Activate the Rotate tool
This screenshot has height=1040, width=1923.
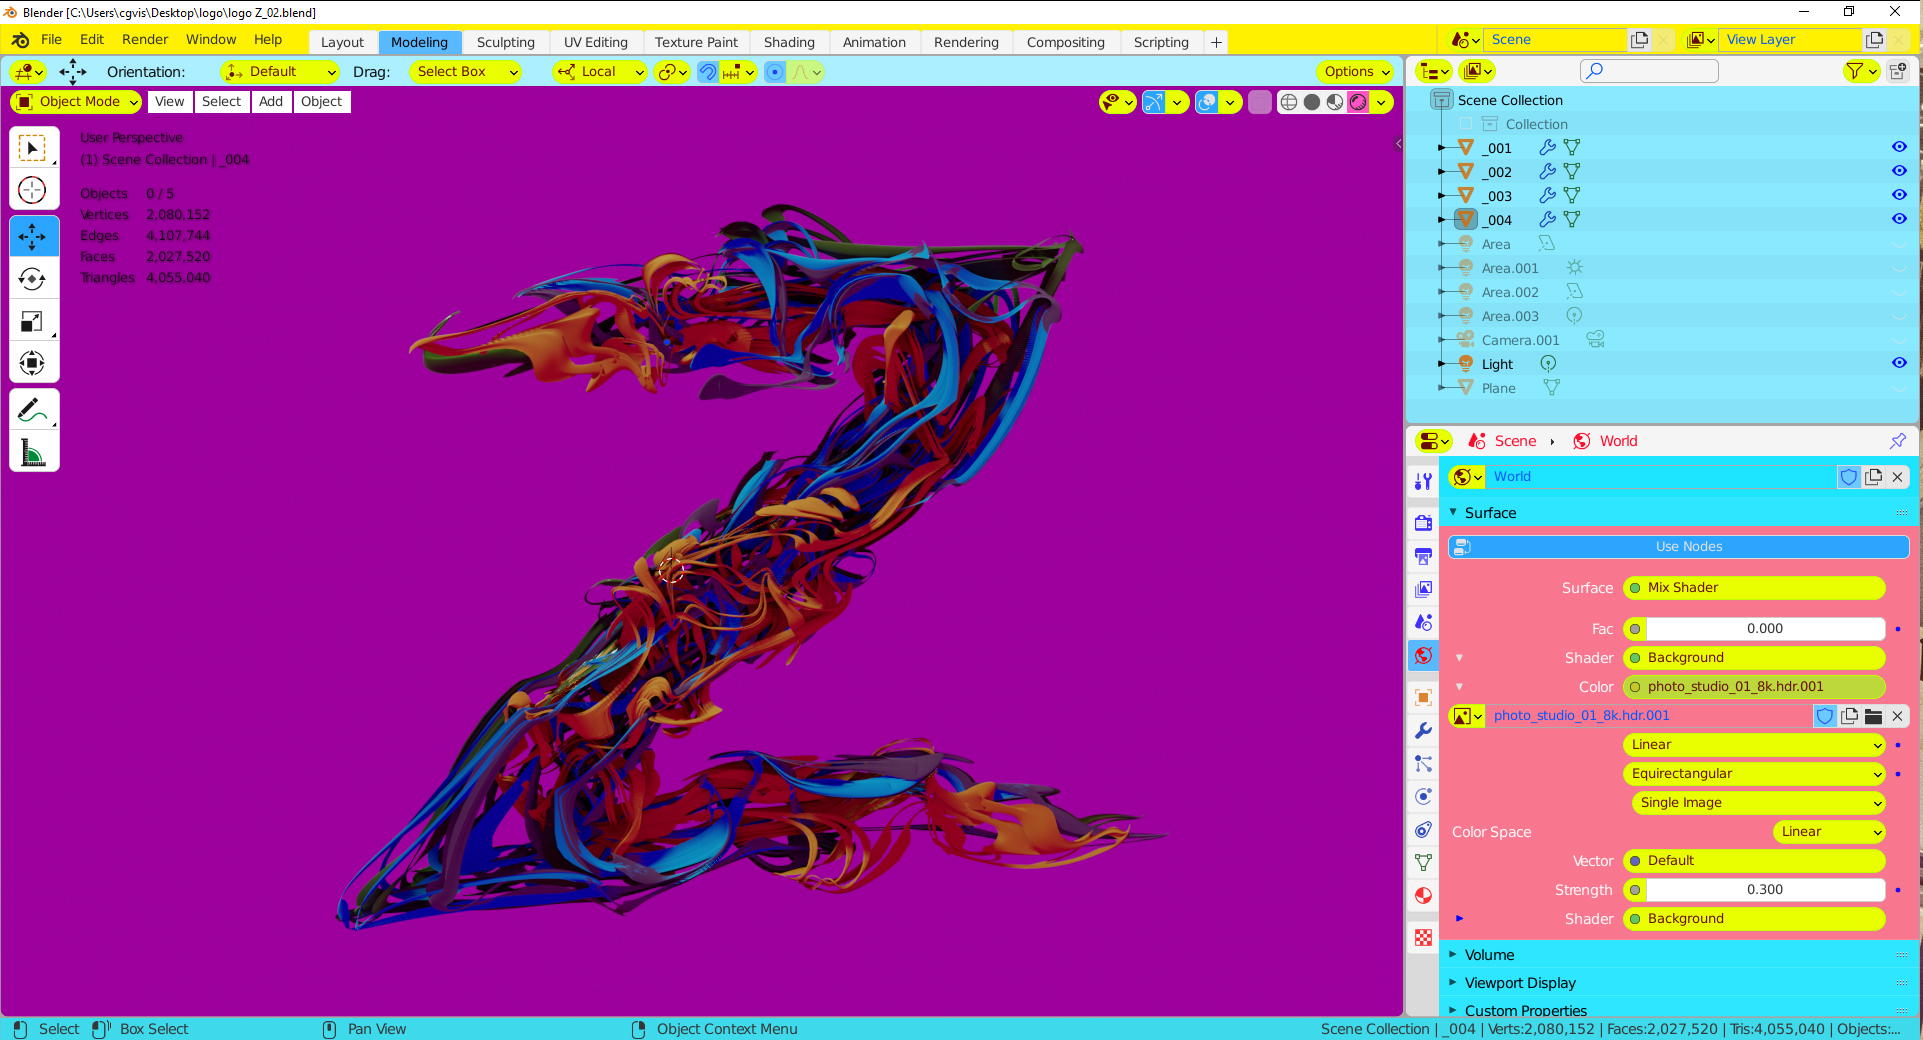[33, 280]
